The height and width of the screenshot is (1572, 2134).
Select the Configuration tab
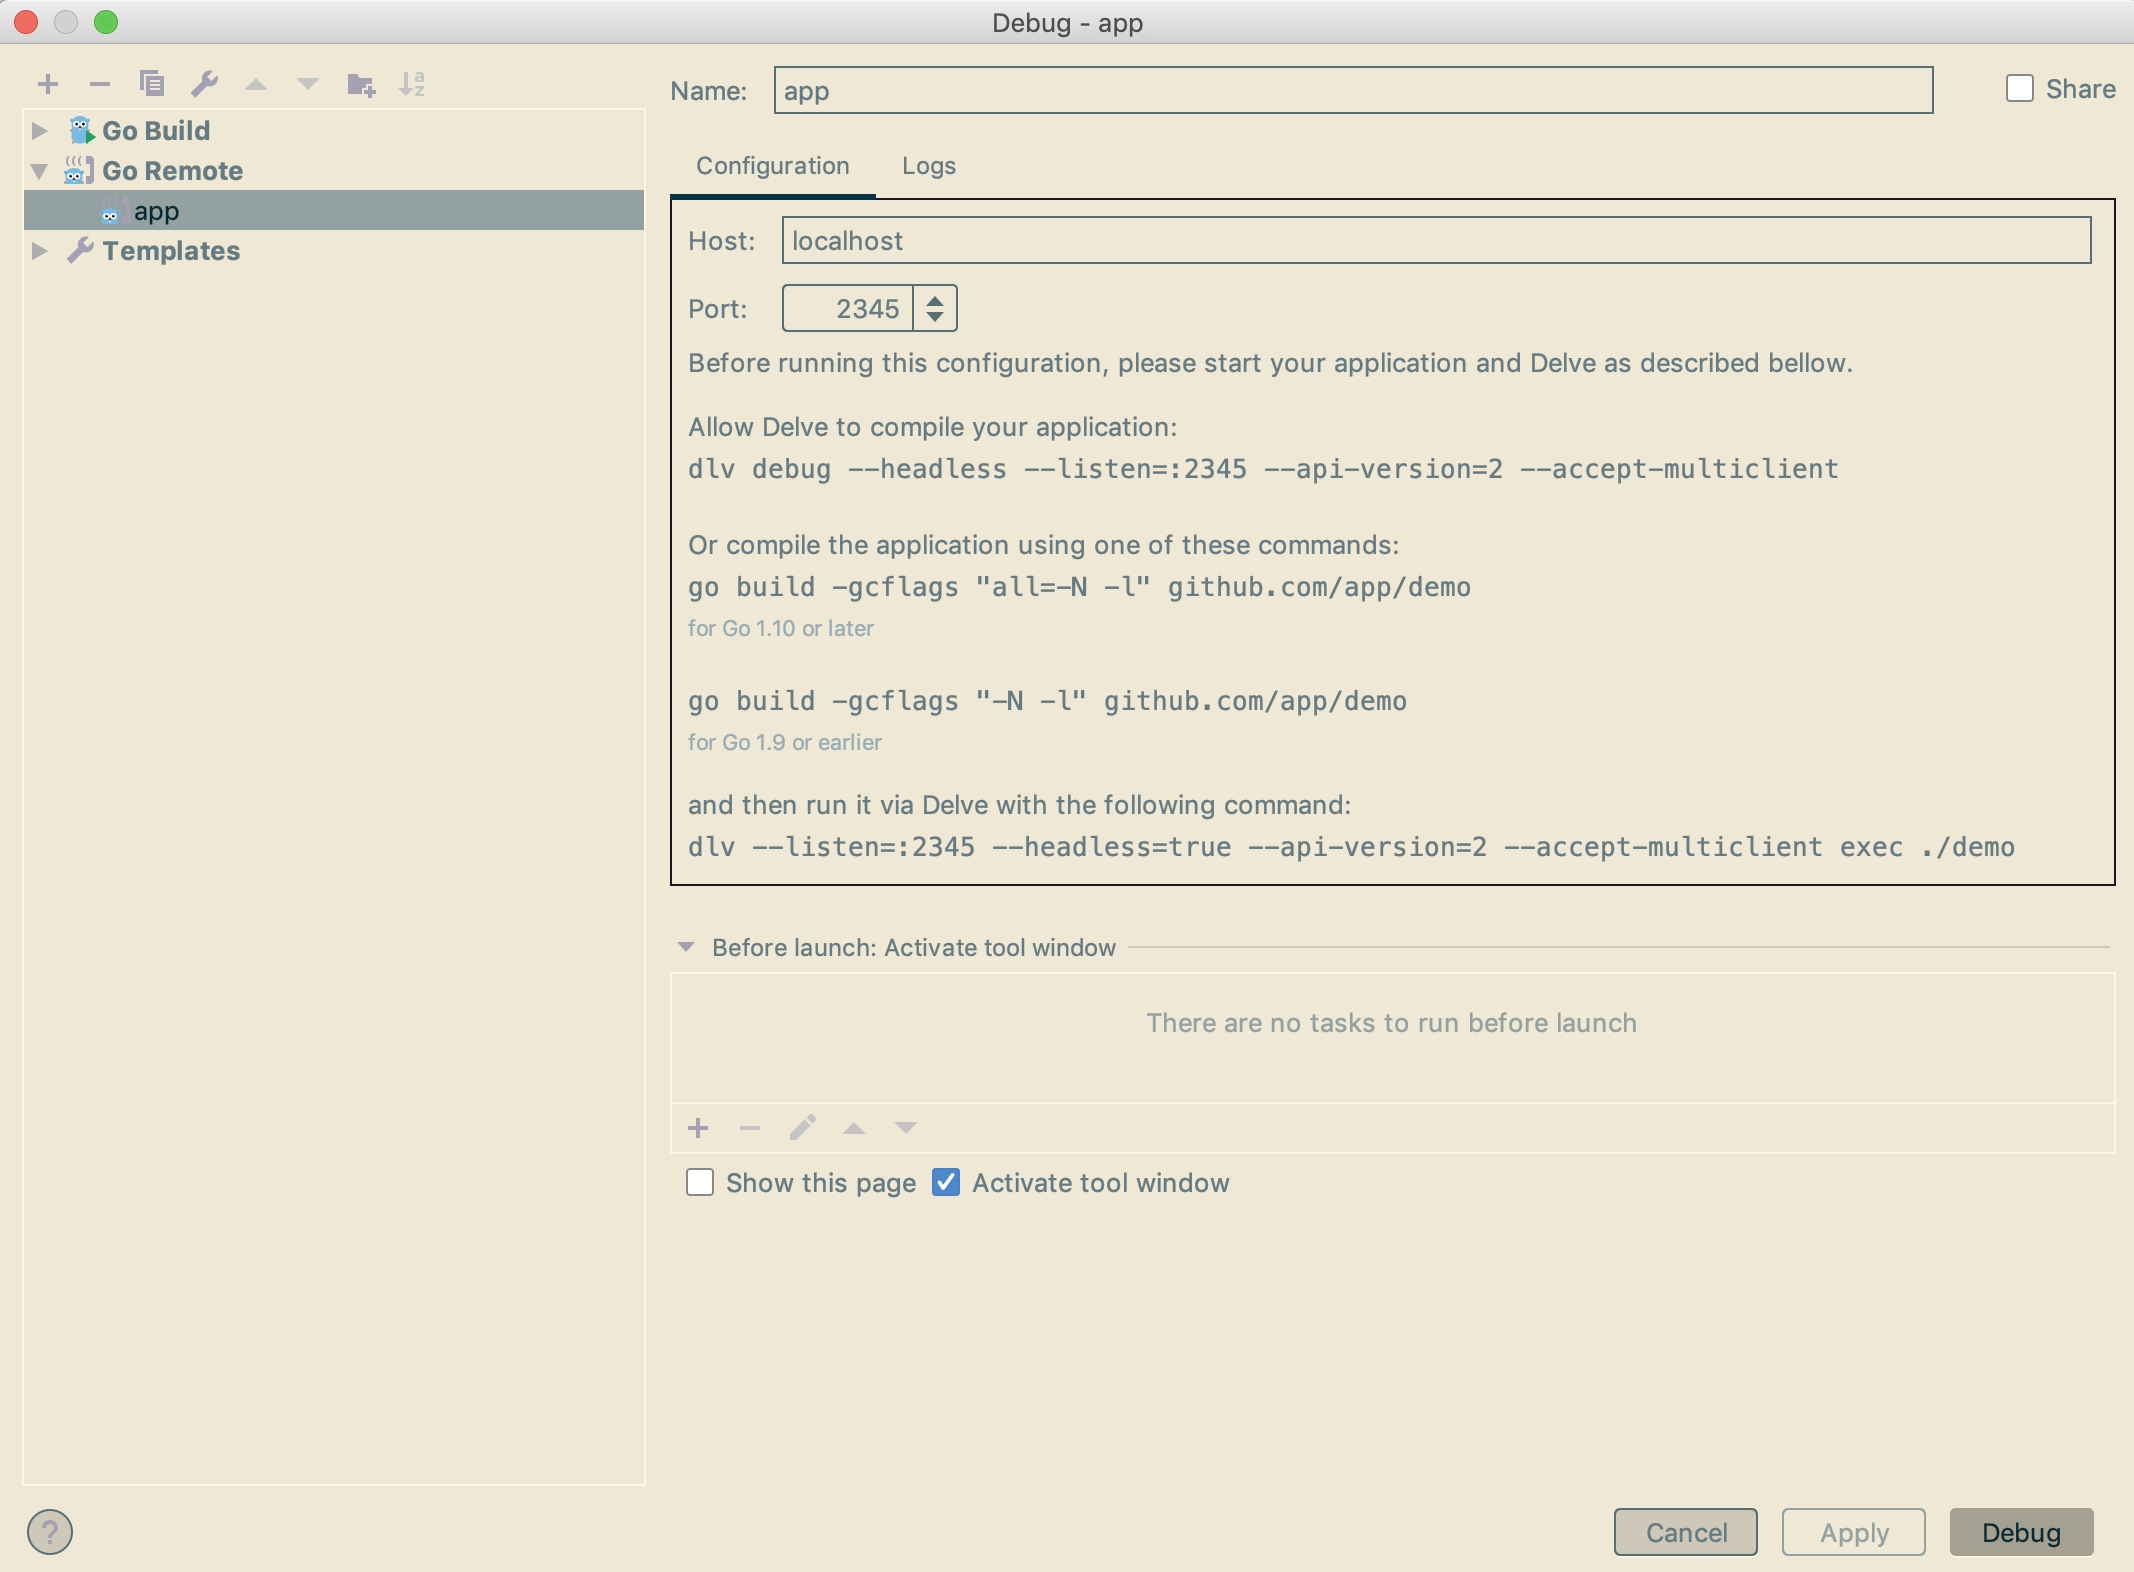coord(772,166)
